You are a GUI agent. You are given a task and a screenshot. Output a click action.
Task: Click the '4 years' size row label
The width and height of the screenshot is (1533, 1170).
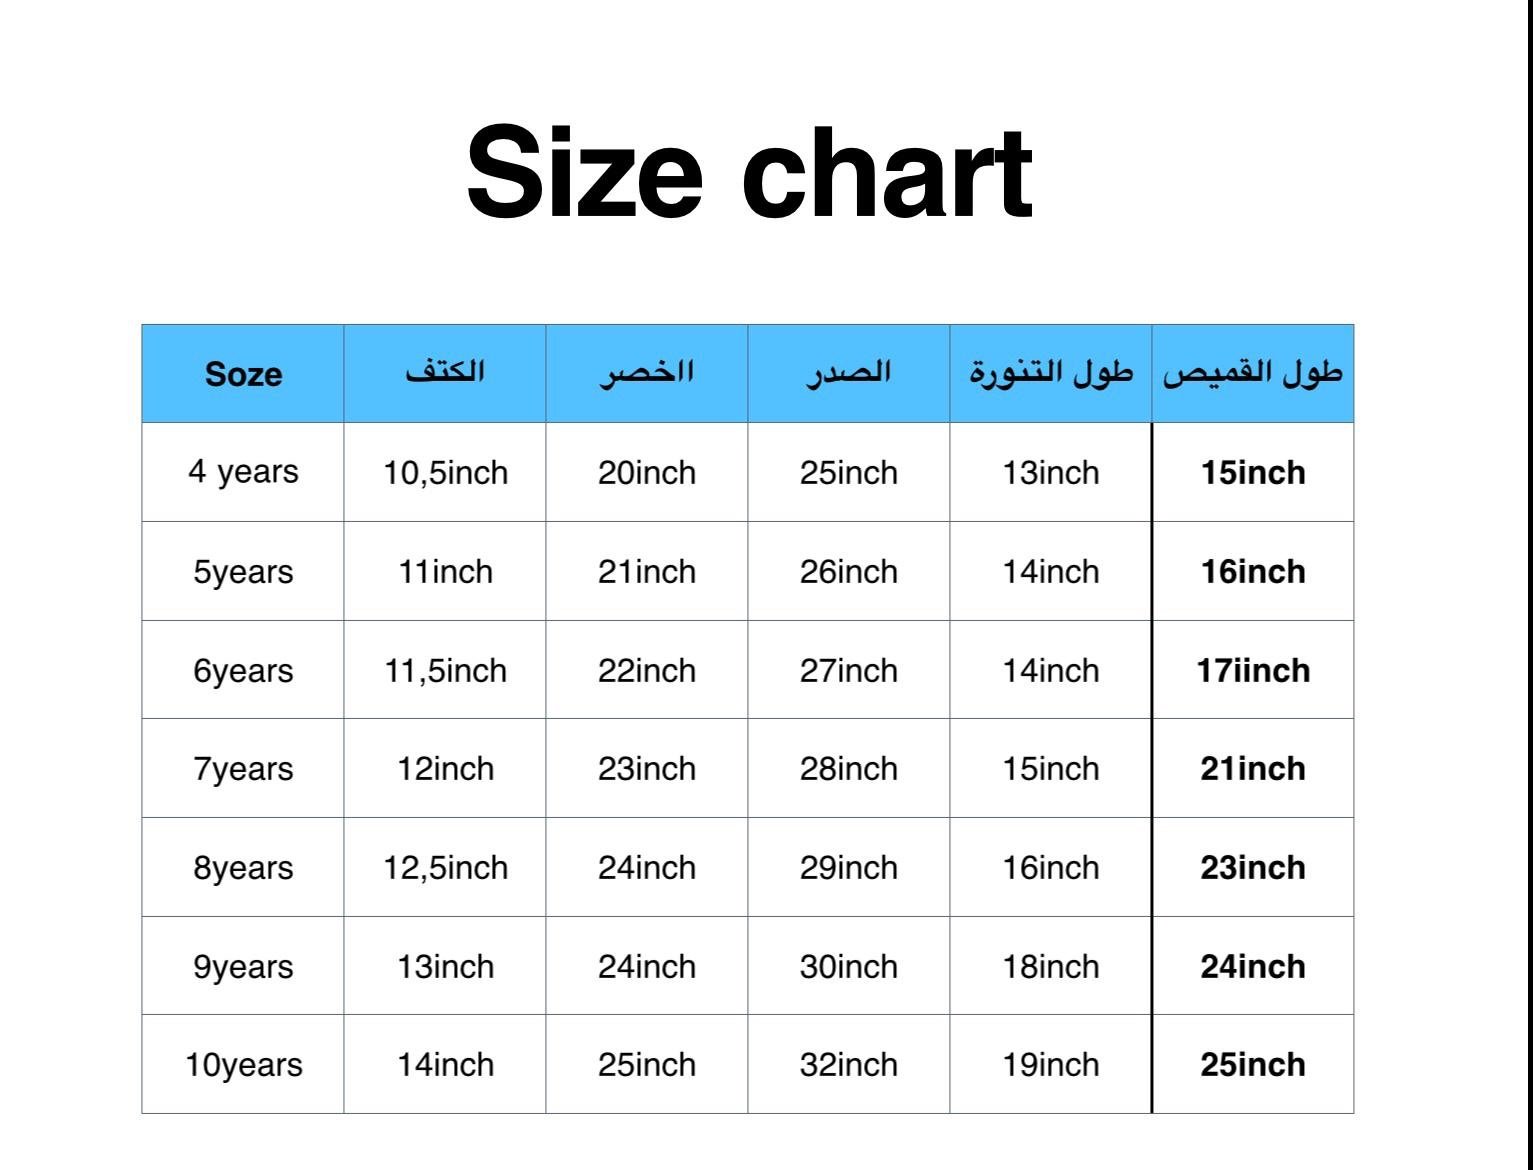(x=243, y=472)
